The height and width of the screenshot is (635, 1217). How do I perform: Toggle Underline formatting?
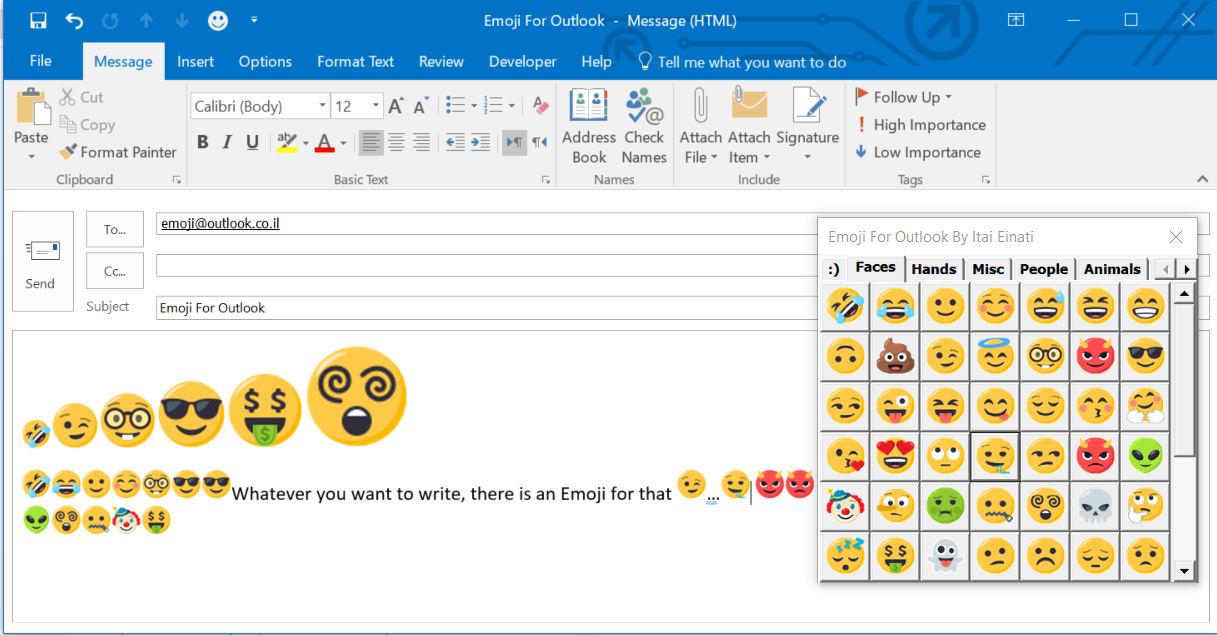[252, 142]
